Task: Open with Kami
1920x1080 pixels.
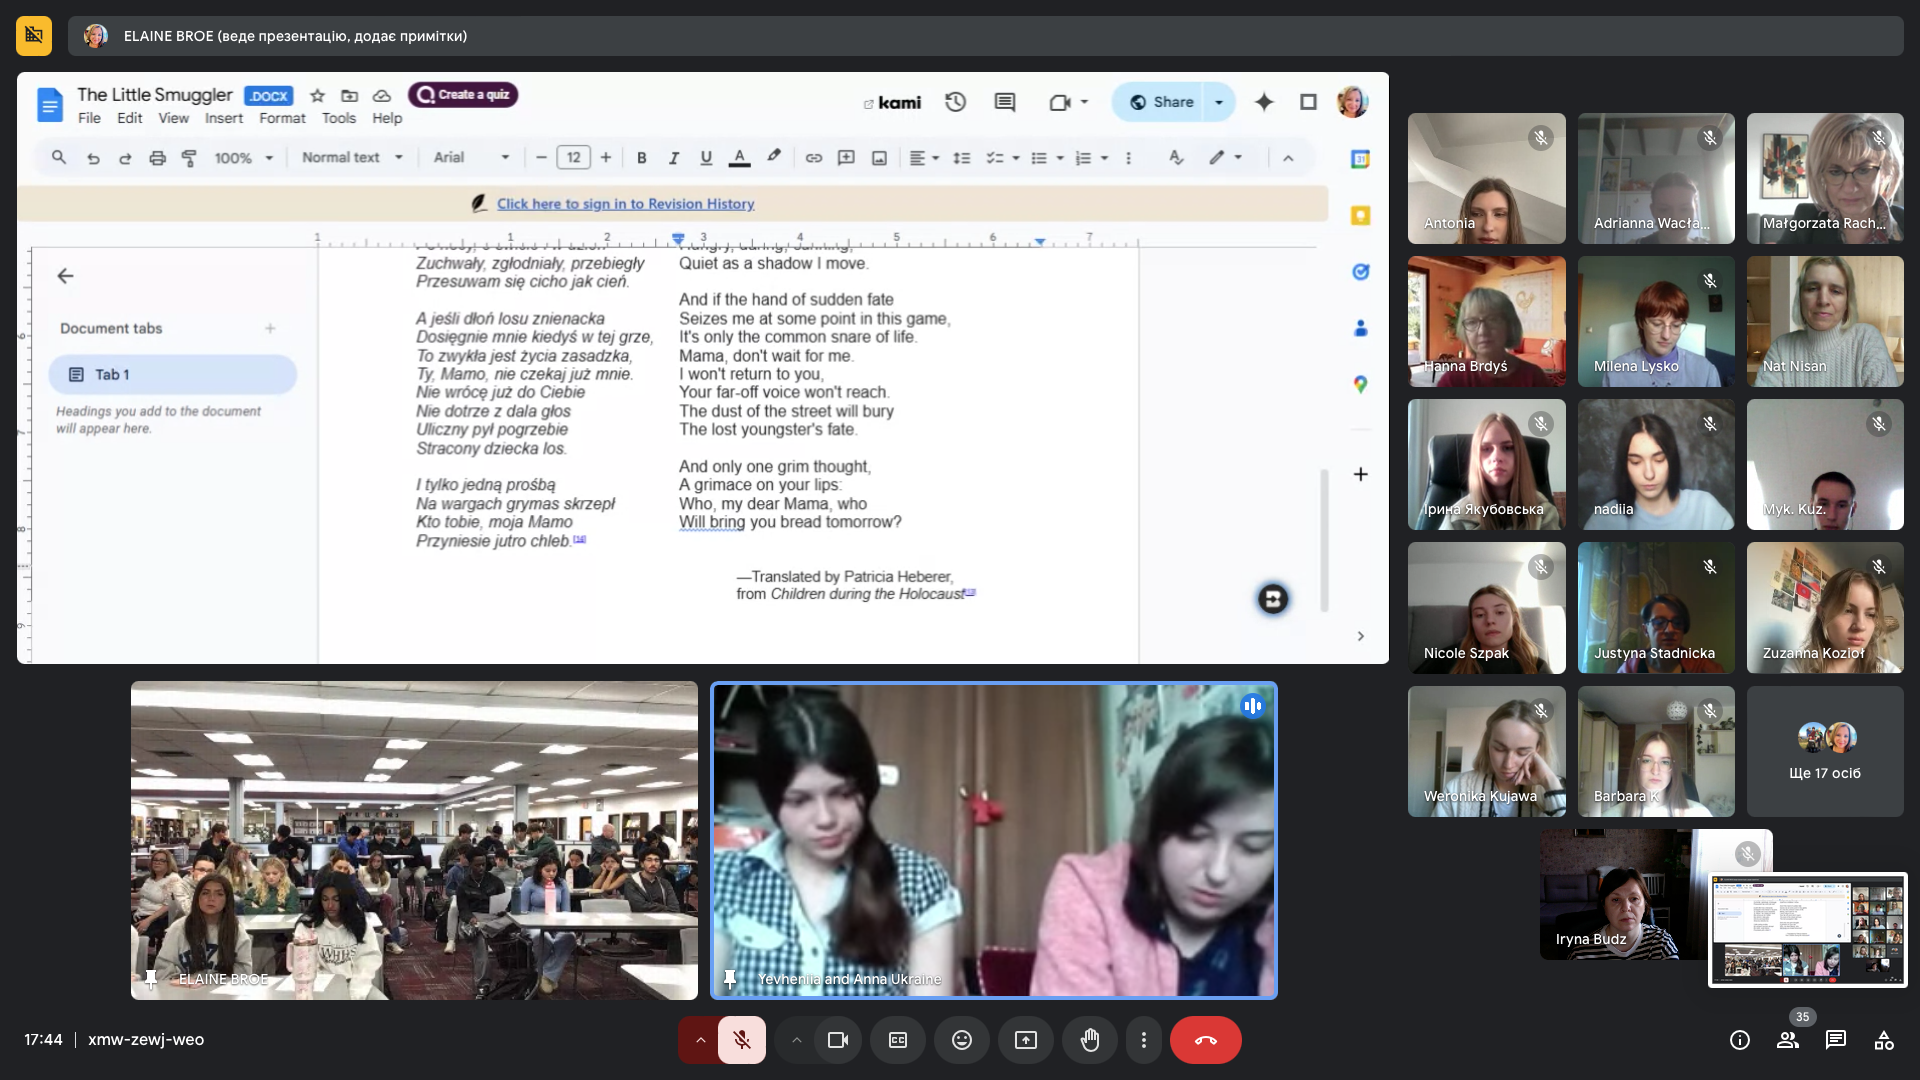Action: (x=892, y=102)
